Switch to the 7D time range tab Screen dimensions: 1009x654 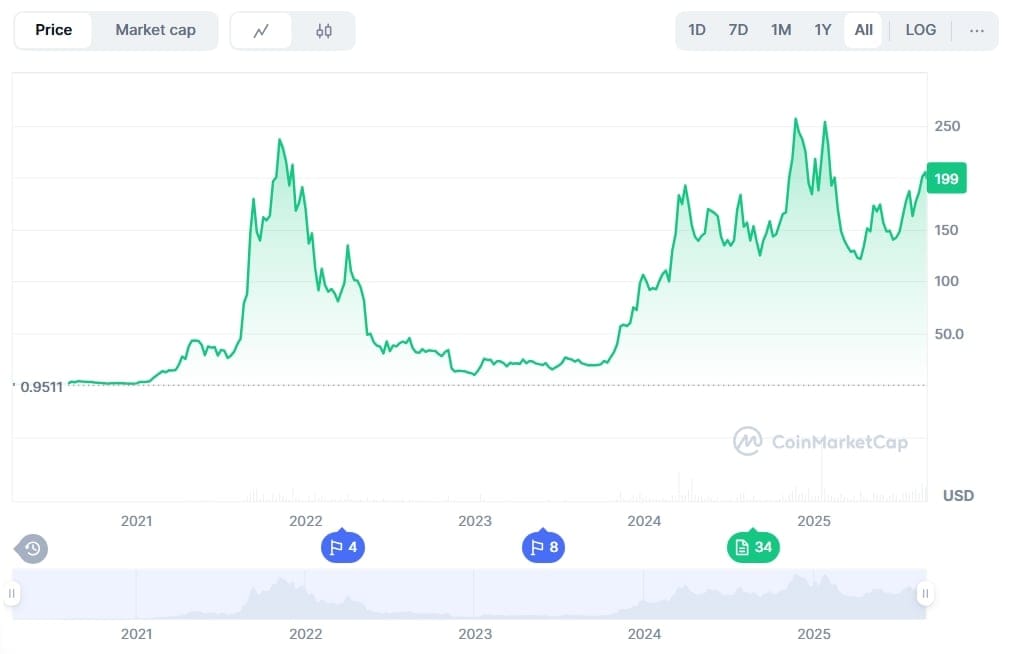(x=738, y=30)
